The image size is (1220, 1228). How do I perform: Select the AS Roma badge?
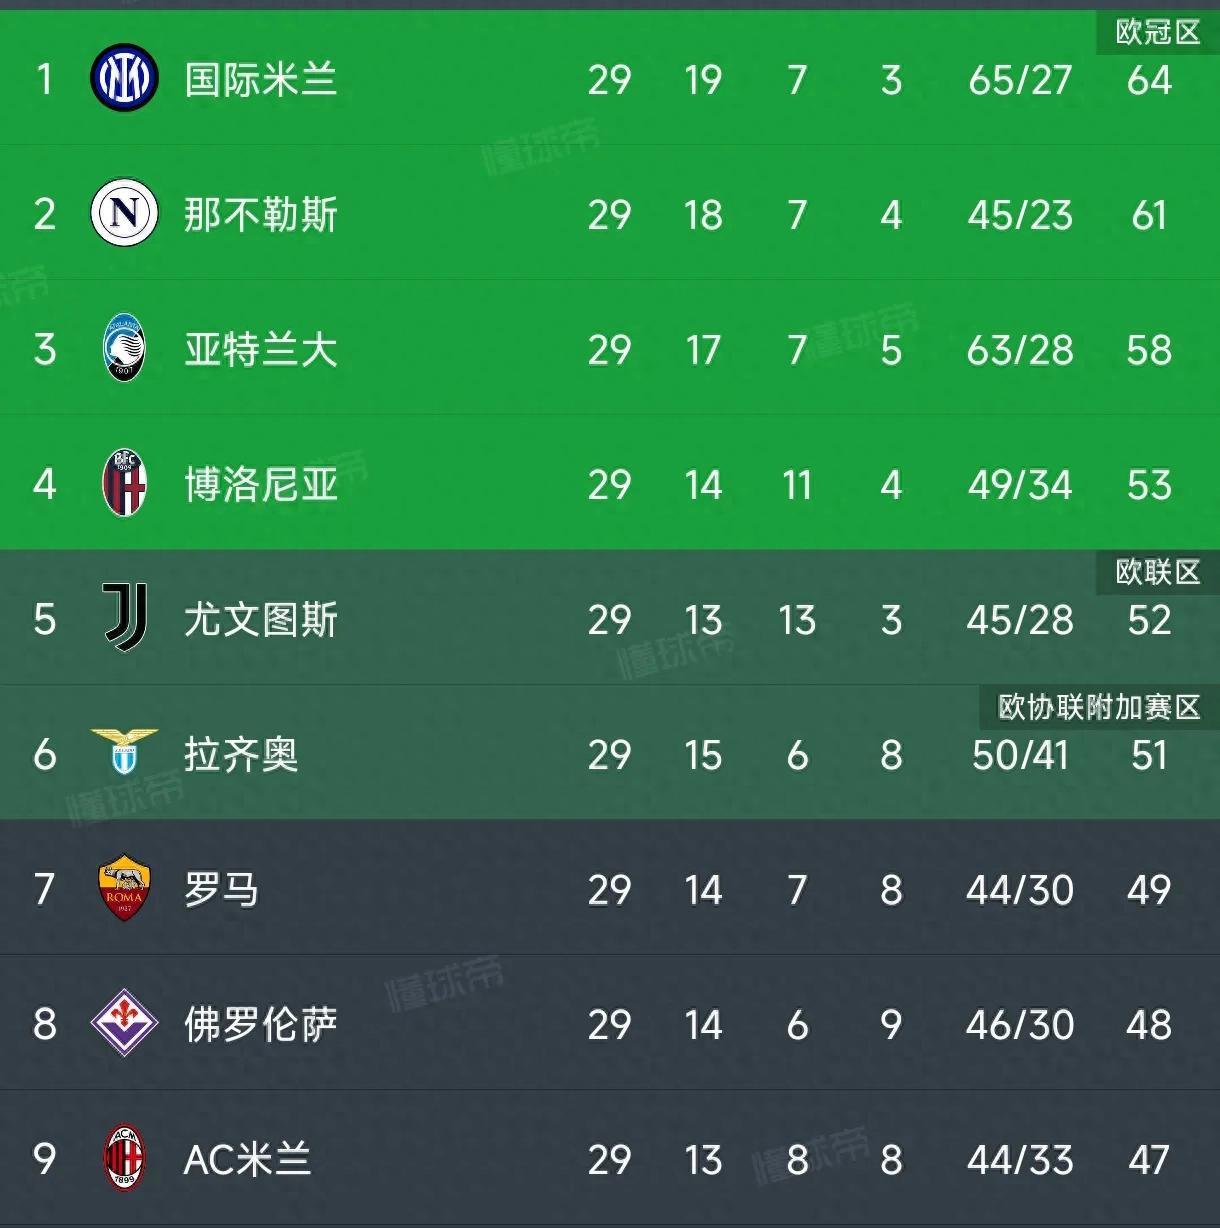coord(124,888)
